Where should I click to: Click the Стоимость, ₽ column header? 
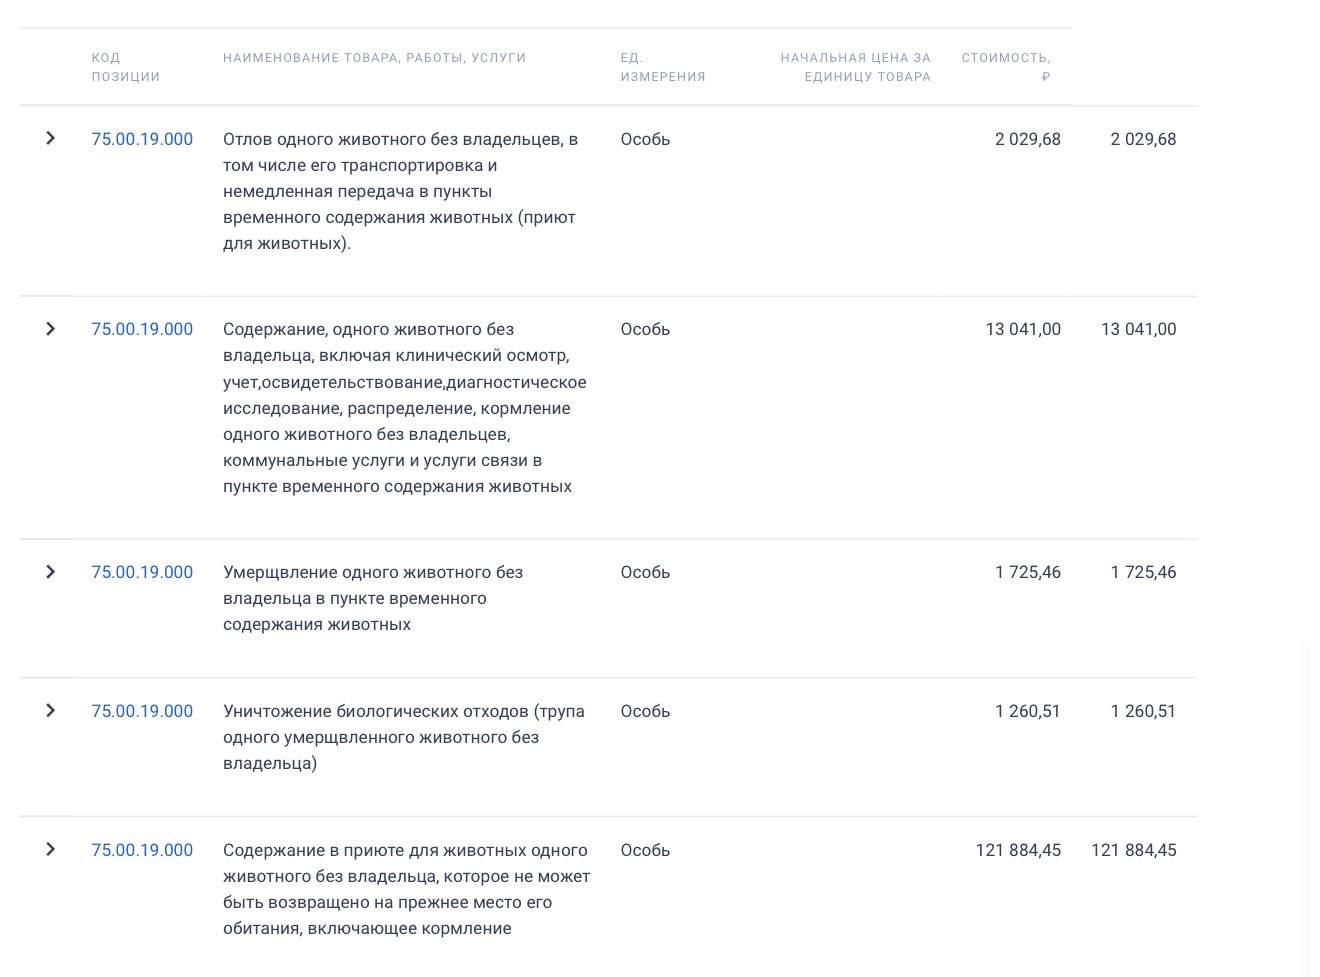click(1005, 67)
